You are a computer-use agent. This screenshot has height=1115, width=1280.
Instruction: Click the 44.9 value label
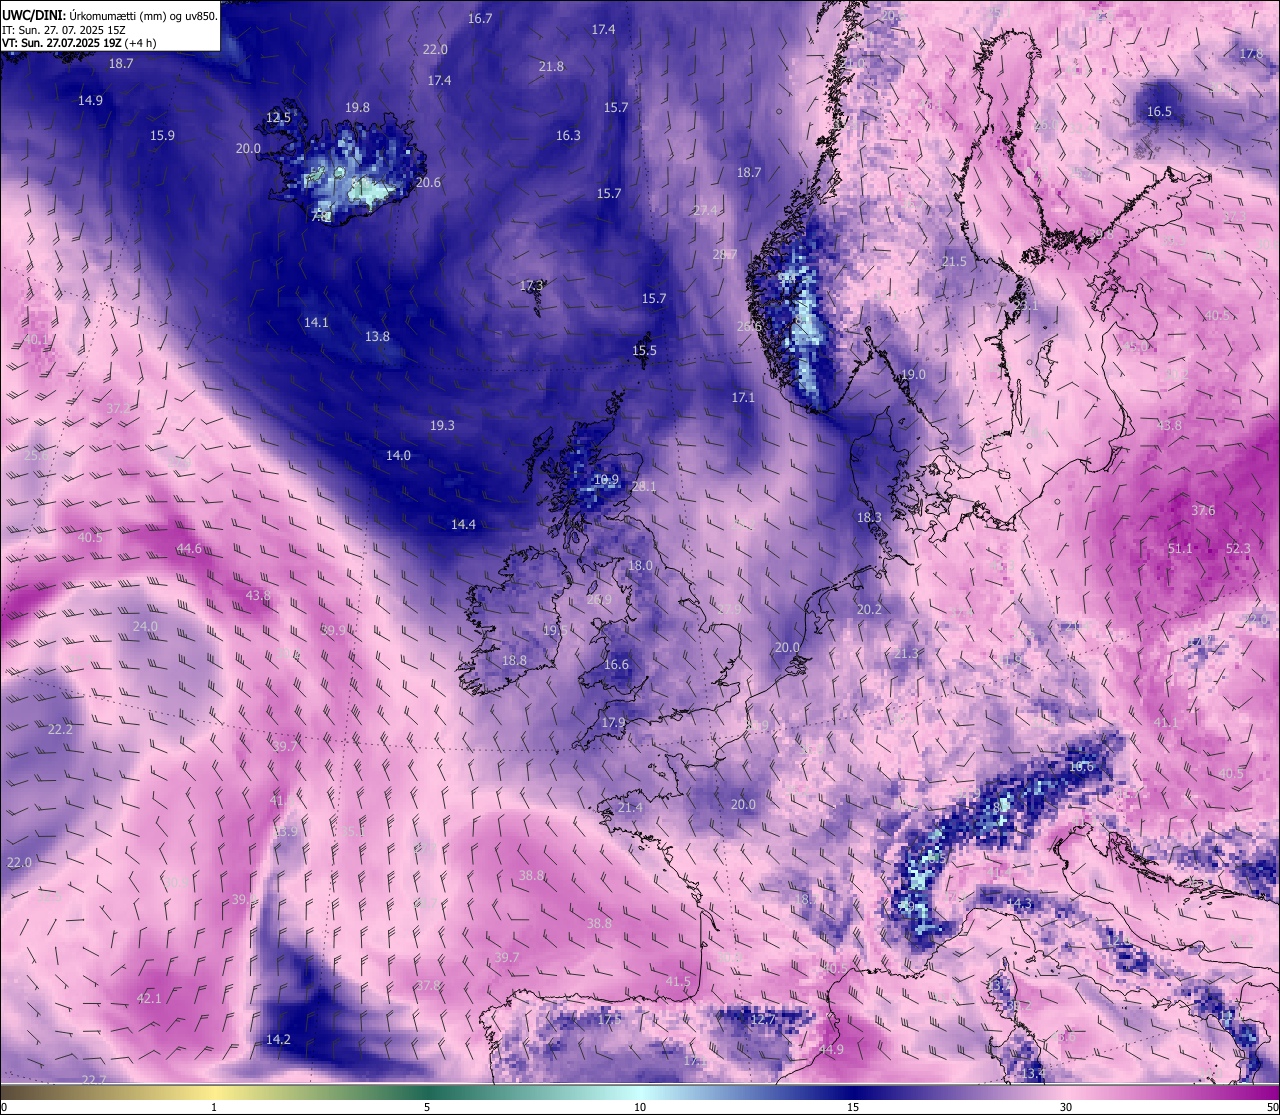[830, 1049]
